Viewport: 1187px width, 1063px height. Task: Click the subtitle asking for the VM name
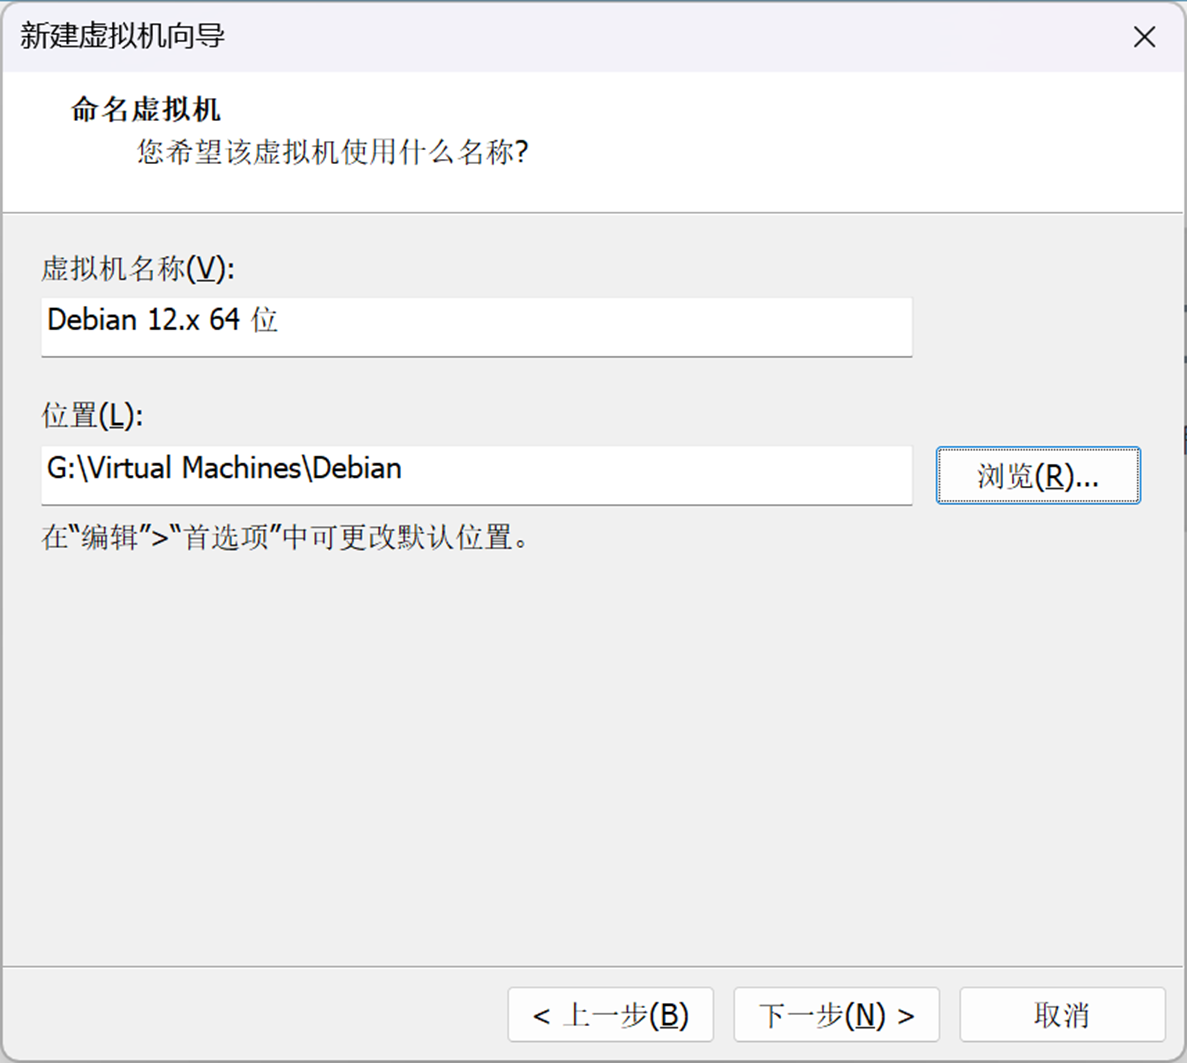pyautogui.click(x=332, y=152)
